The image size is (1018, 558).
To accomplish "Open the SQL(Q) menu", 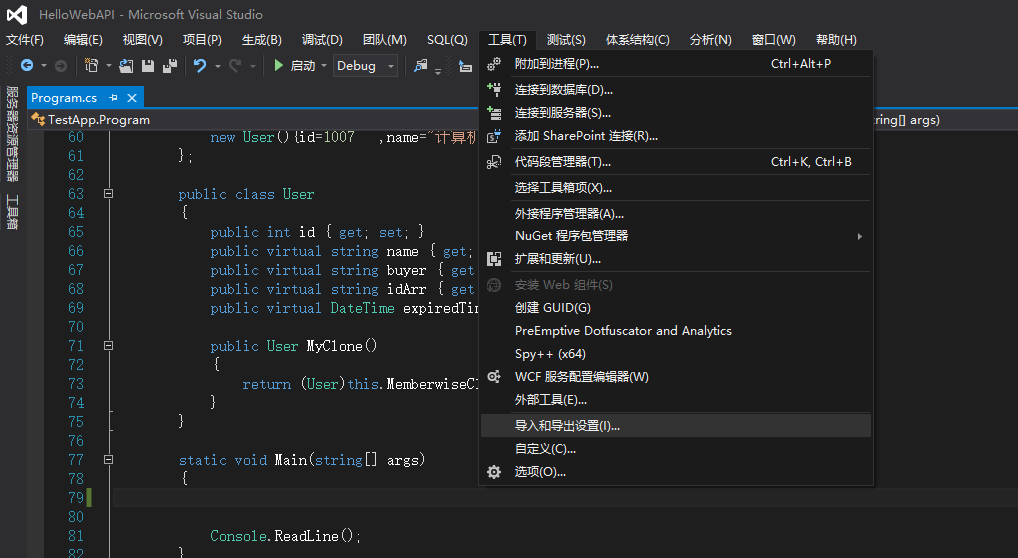I will 447,40.
